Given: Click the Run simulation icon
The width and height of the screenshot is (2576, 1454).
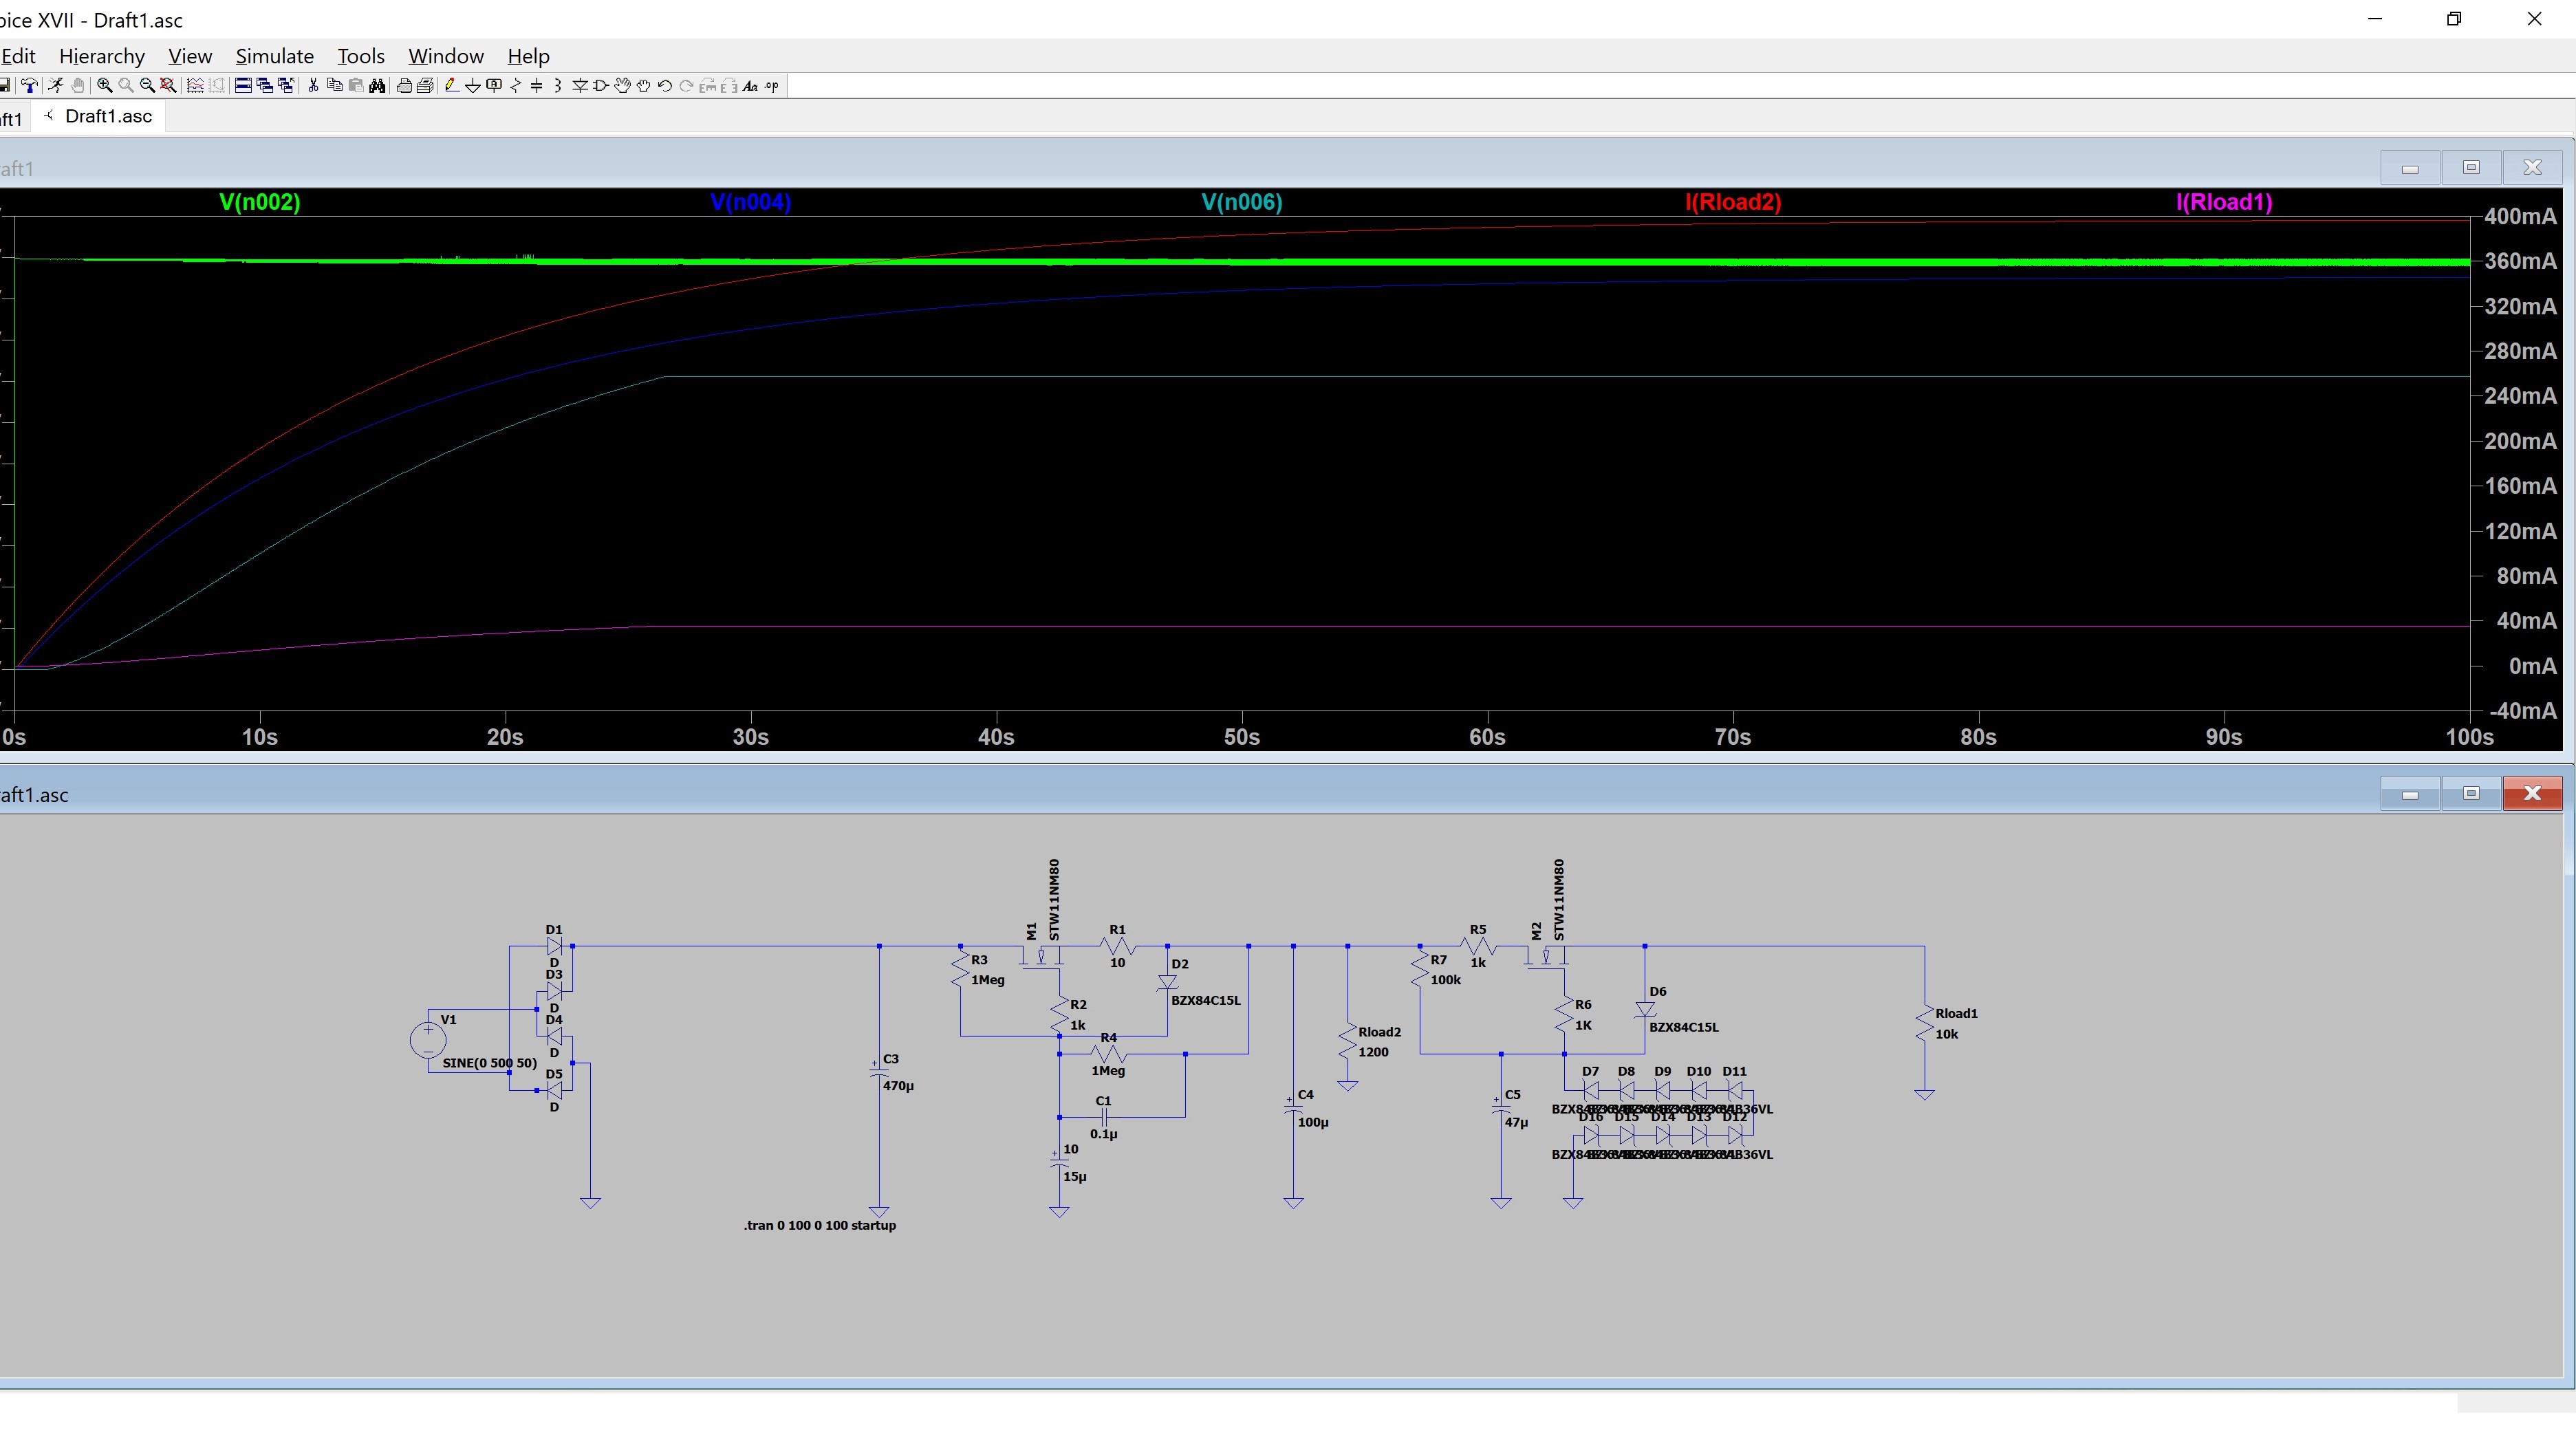Looking at the screenshot, I should point(56,85).
